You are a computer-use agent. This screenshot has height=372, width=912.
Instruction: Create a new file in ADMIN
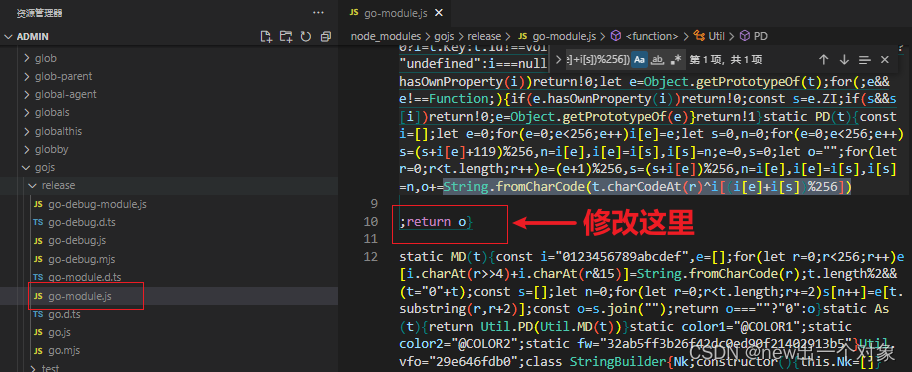click(266, 37)
